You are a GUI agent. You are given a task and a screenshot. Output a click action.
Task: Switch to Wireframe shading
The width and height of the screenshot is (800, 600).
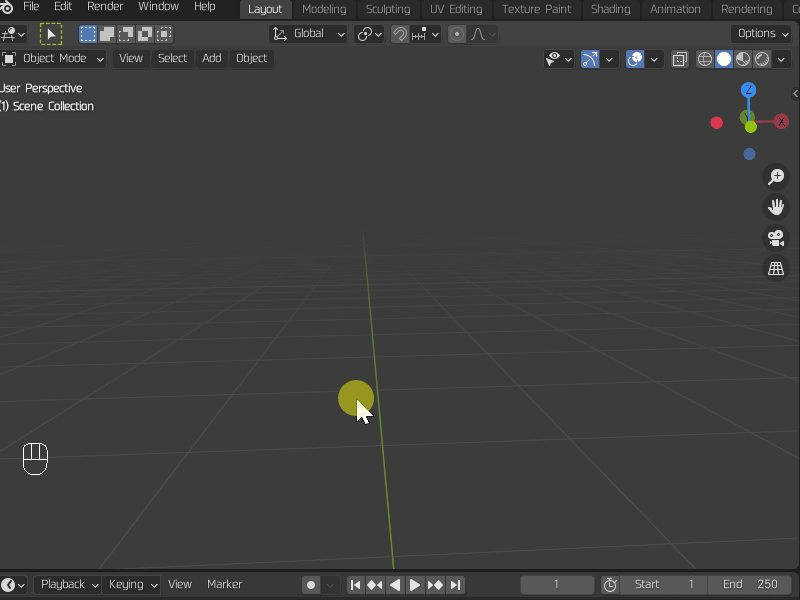click(x=705, y=59)
